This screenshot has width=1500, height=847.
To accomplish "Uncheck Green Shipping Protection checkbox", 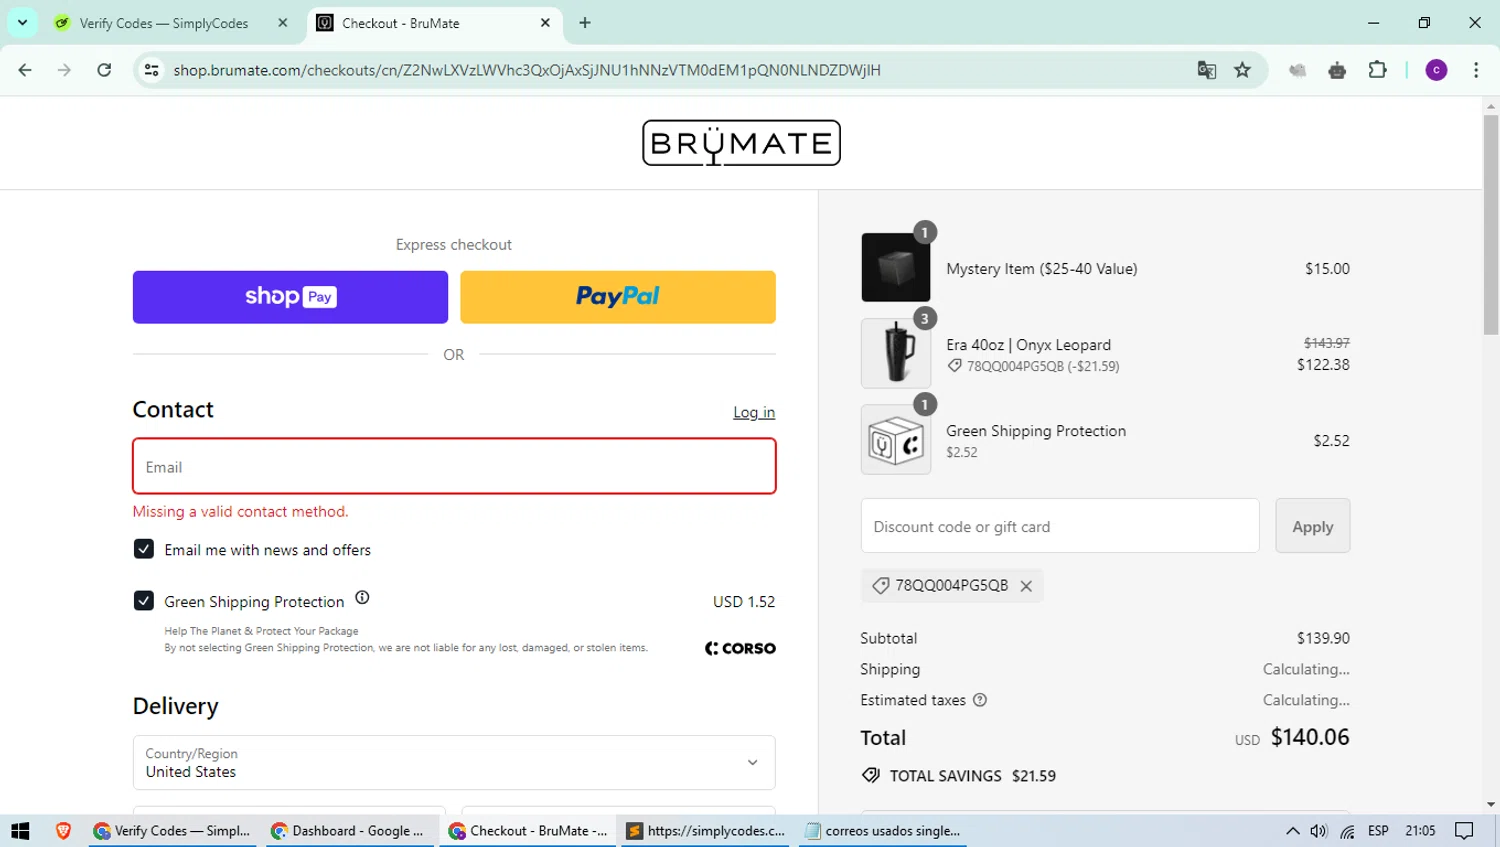I will coord(144,601).
